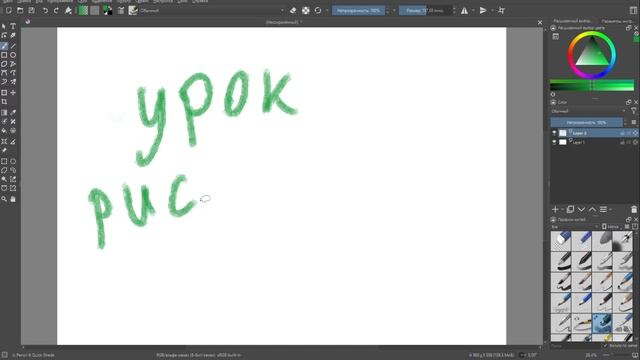Screen dimensions: 640x360
Task: Open the brush preset tag dropdown
Action: (574, 227)
